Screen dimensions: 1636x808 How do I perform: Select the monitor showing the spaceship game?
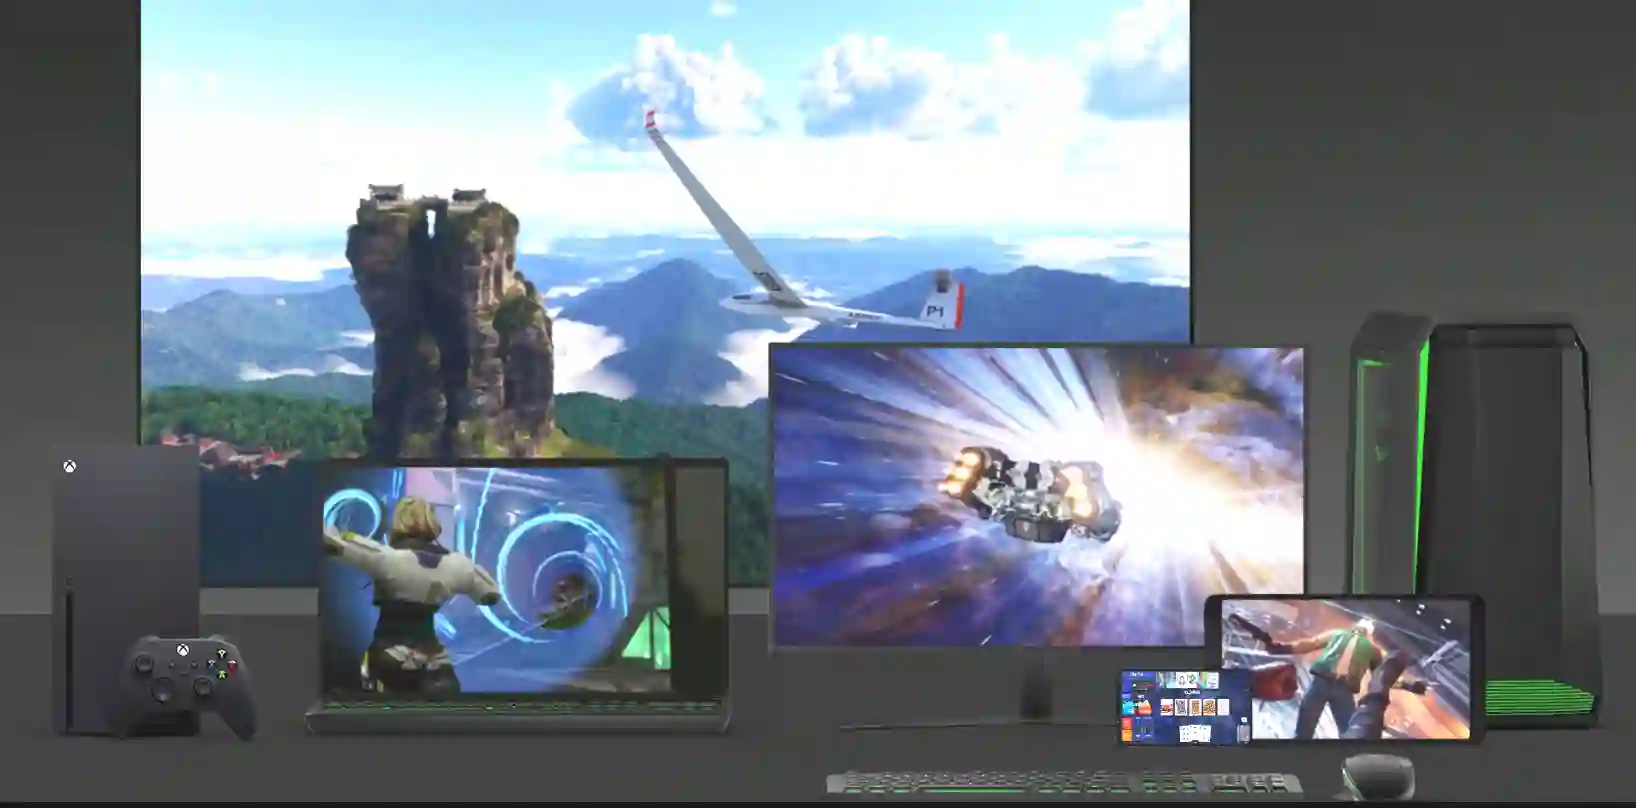tap(1039, 496)
